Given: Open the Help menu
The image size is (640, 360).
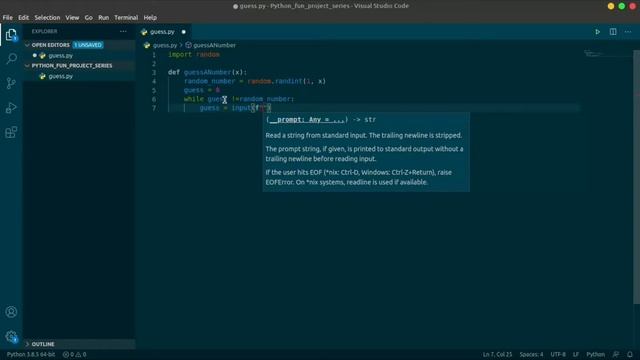Looking at the screenshot, I should [150, 18].
